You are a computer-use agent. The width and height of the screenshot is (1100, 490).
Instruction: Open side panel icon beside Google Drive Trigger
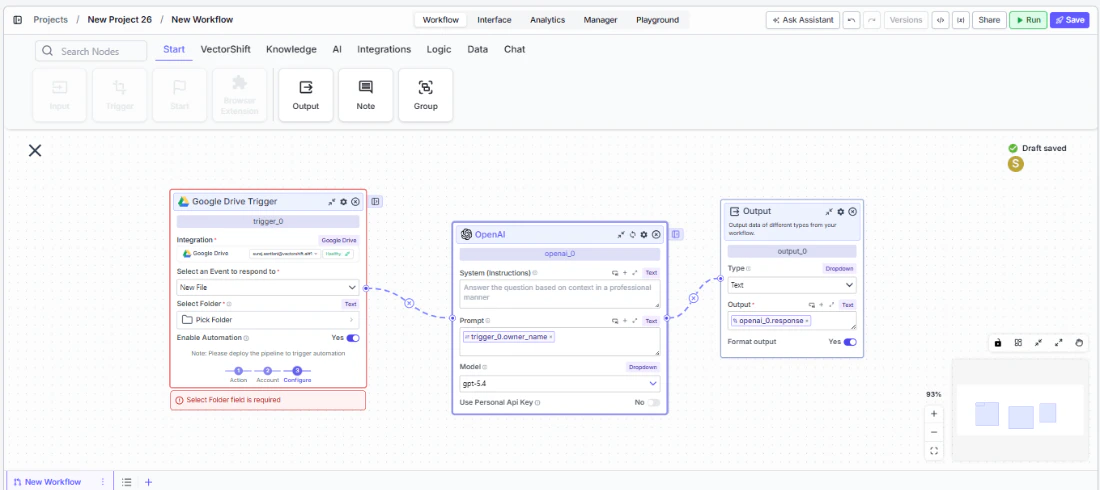[x=376, y=201]
